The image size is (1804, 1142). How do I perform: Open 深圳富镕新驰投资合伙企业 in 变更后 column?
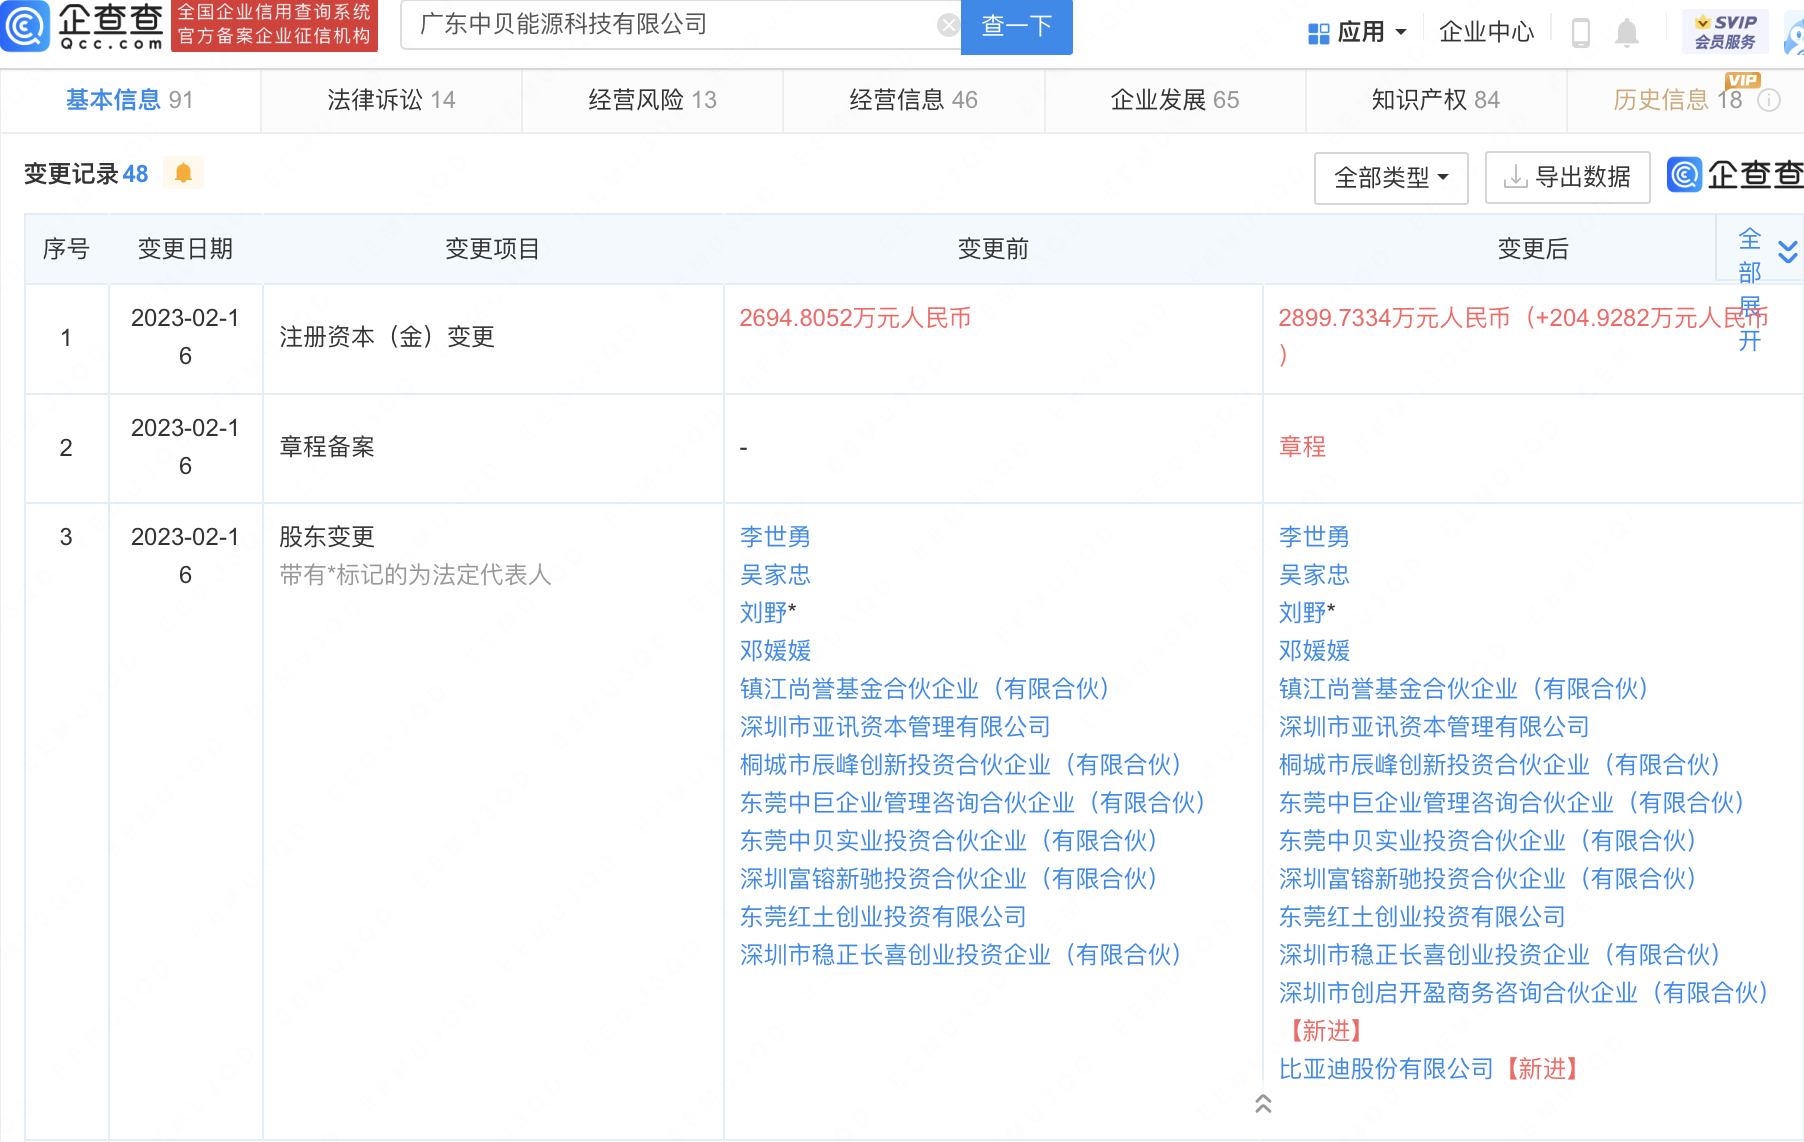point(1491,879)
